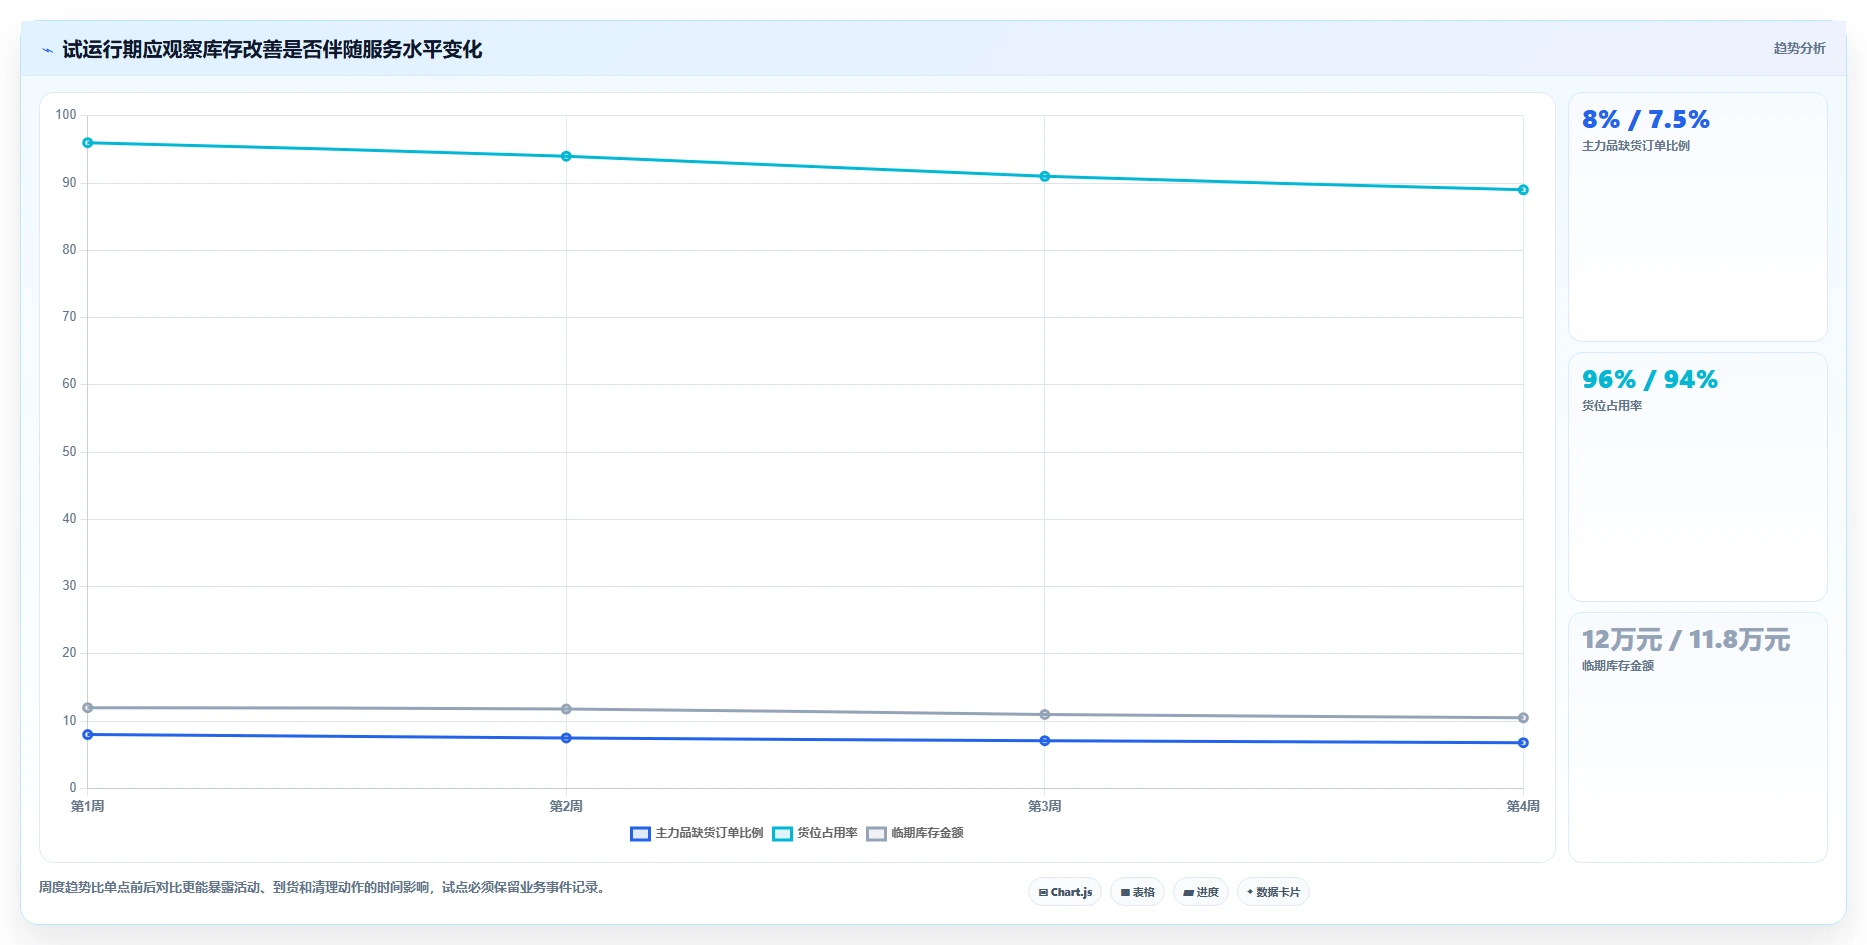Select the blue 缺货订单比例 point at 第3周
1867x945 pixels.
[1045, 741]
